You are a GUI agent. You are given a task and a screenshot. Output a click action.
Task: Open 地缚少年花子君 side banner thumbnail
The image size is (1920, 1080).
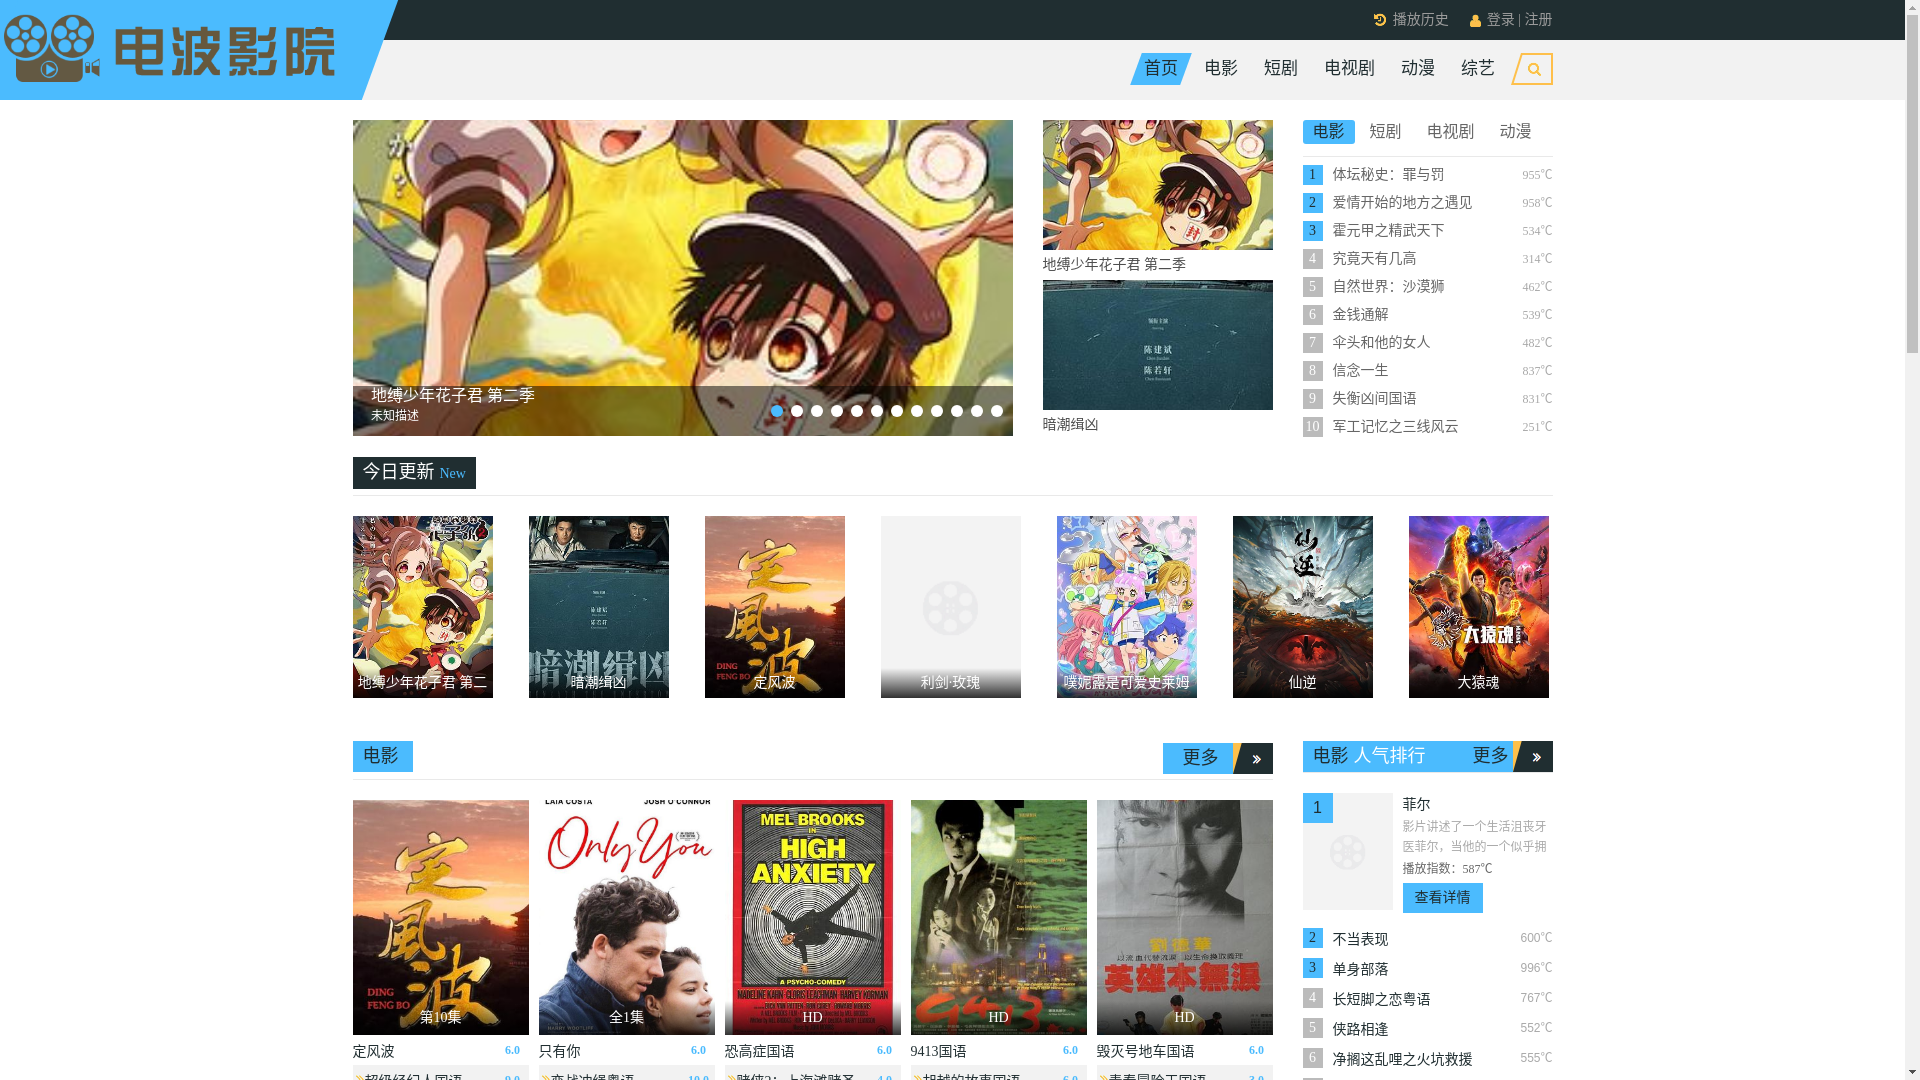click(x=1157, y=185)
